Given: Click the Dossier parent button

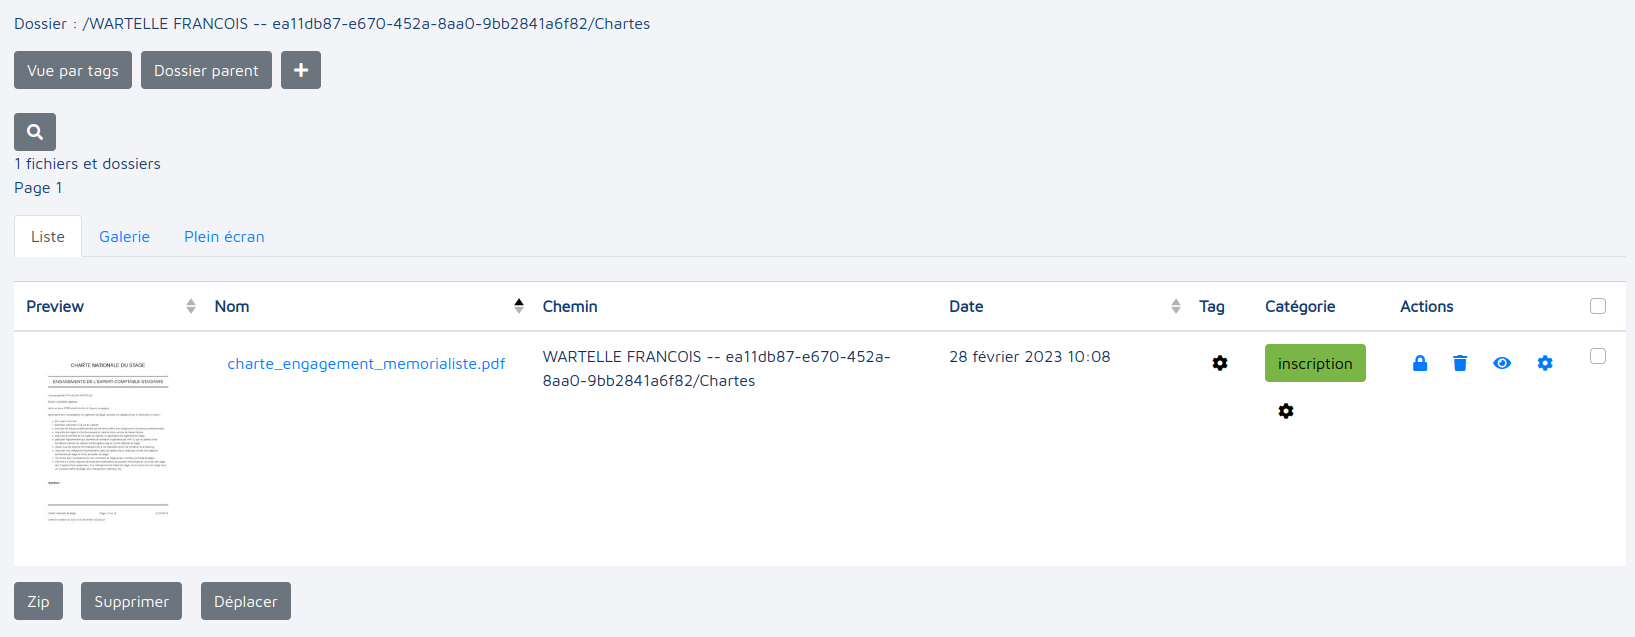Looking at the screenshot, I should (206, 70).
